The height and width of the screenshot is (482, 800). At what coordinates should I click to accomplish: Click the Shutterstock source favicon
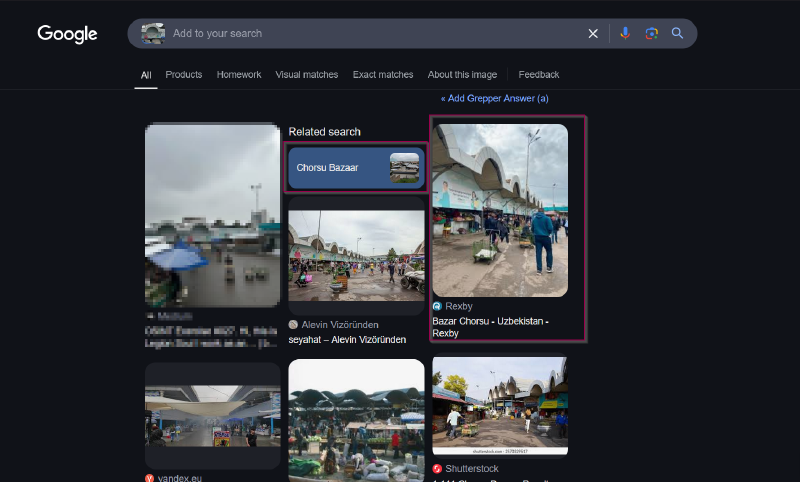tap(437, 468)
